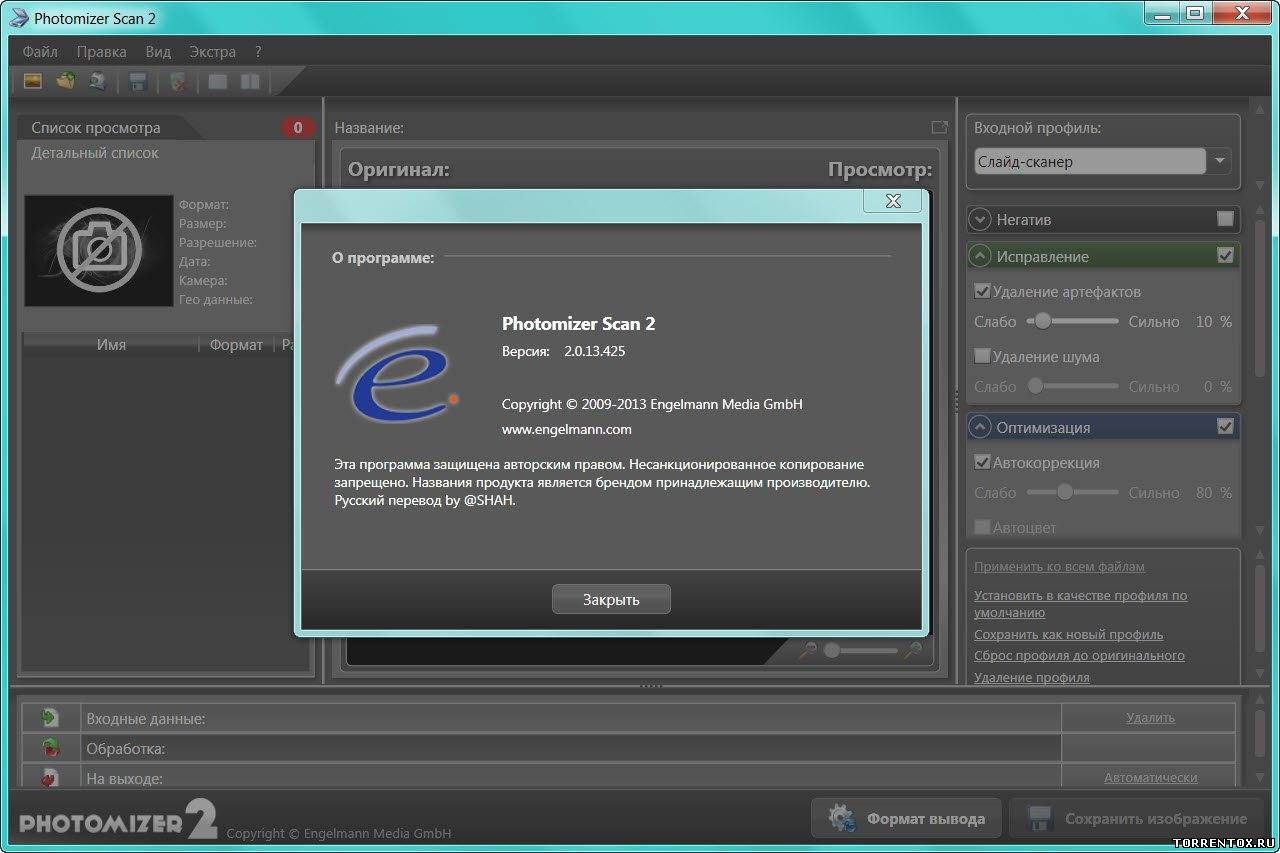
Task: Click the Удаление шума strength slider
Action: (1072, 386)
